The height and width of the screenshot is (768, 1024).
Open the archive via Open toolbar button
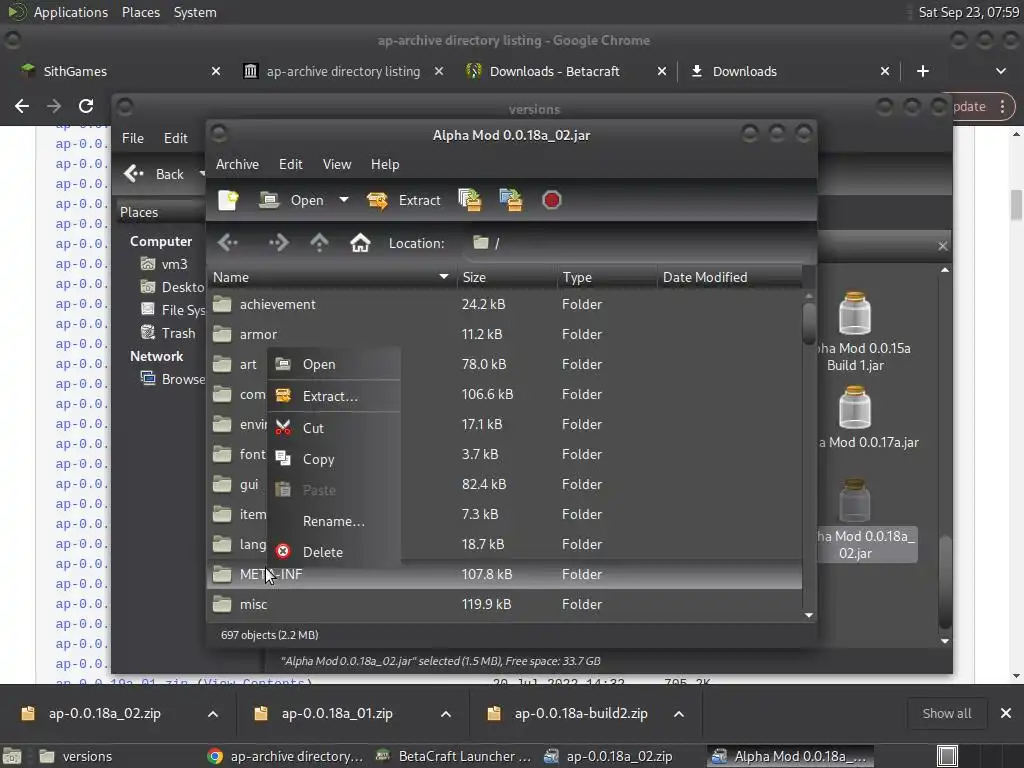[x=291, y=200]
